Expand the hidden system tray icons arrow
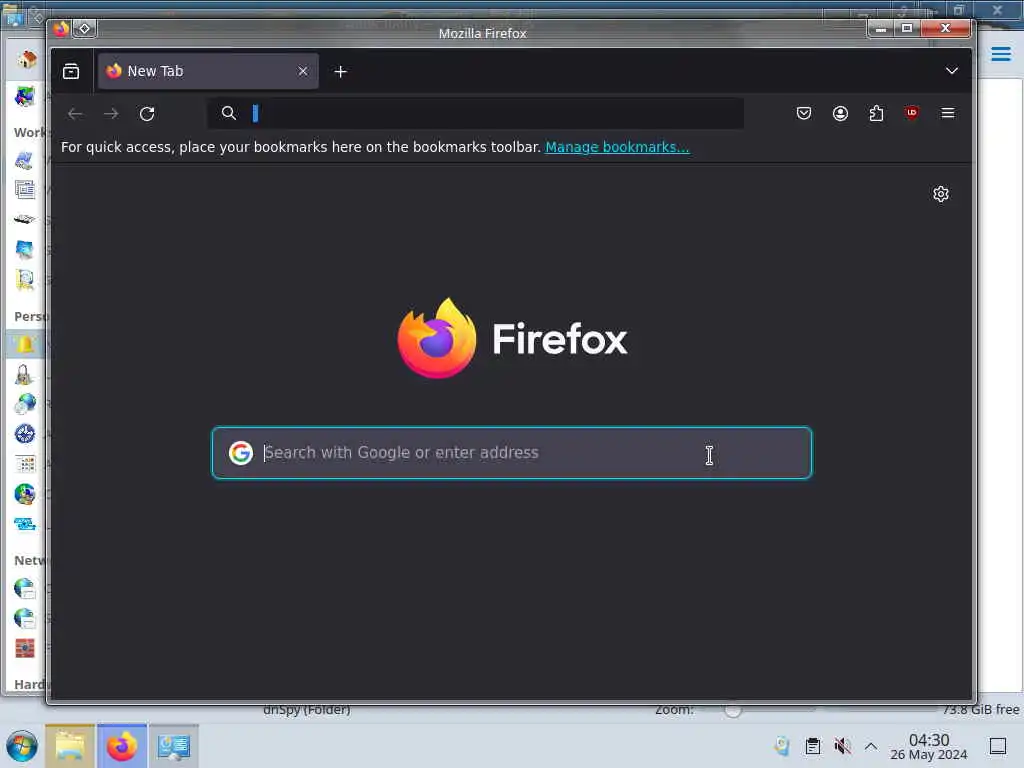The width and height of the screenshot is (1024, 768). tap(871, 746)
